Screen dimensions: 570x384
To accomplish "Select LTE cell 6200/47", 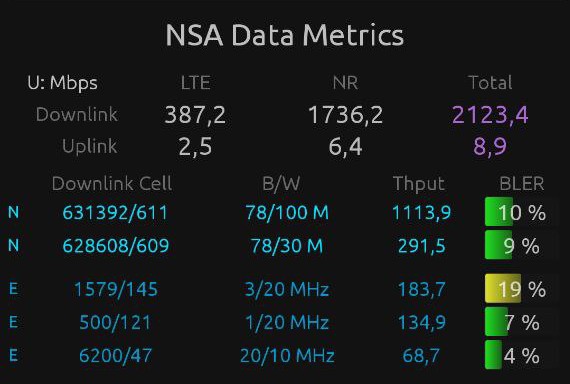I will point(116,355).
